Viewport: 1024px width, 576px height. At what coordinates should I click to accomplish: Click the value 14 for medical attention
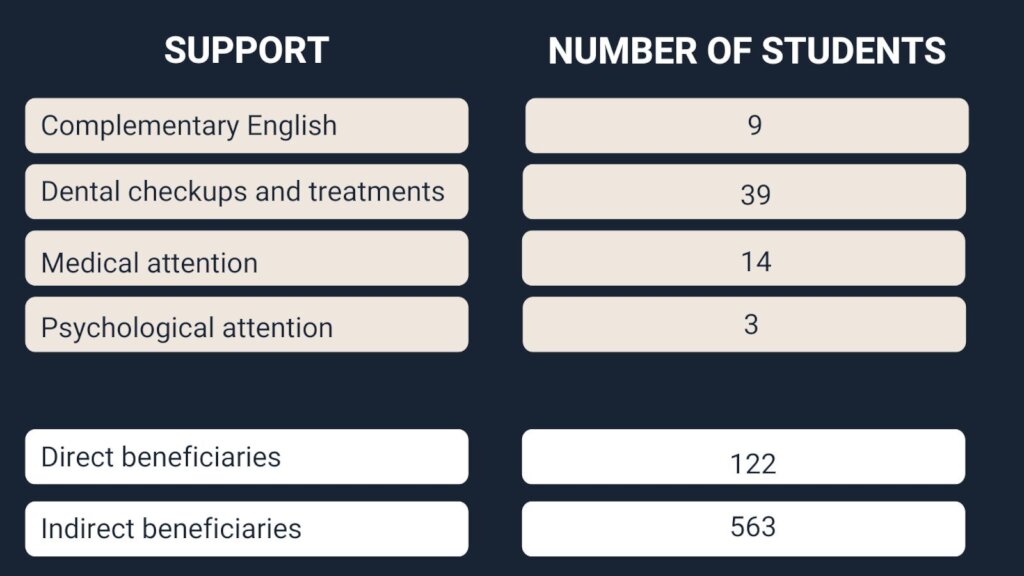tap(755, 262)
